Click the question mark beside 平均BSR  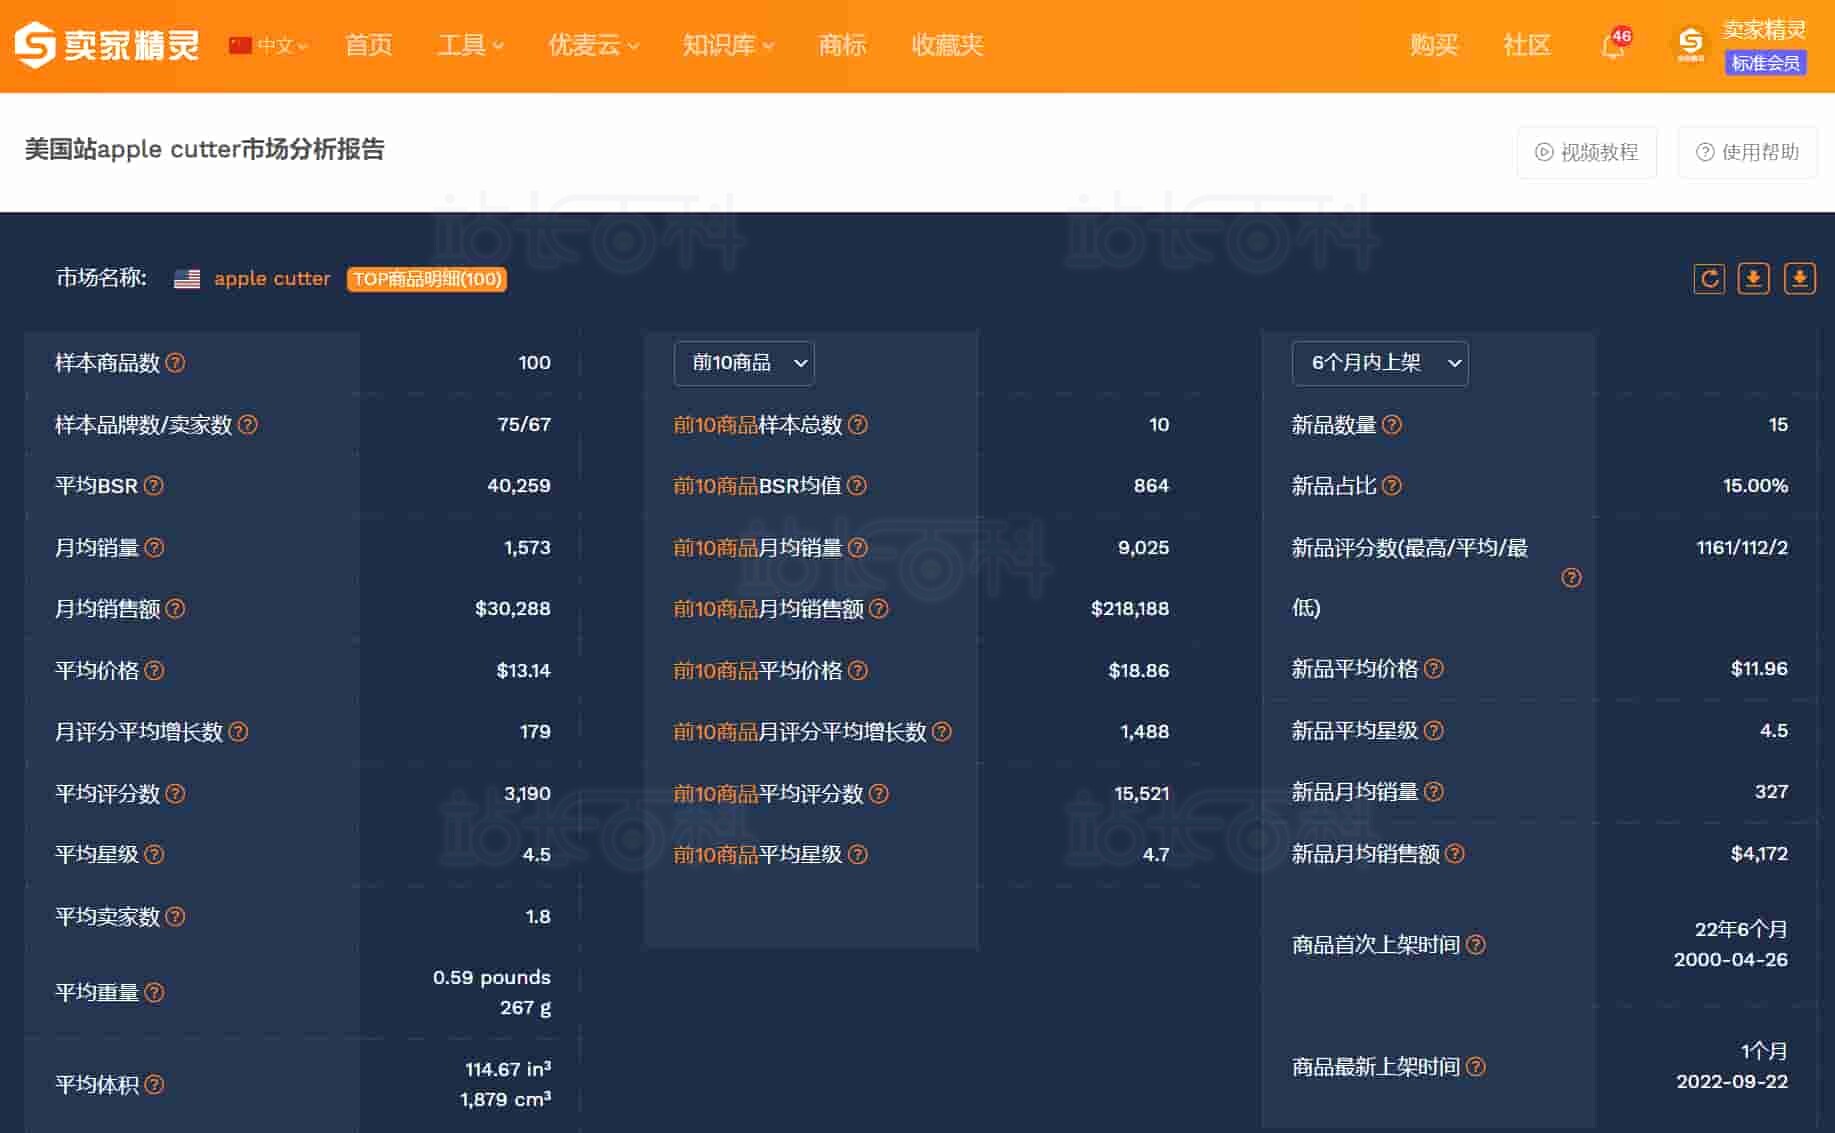[154, 486]
